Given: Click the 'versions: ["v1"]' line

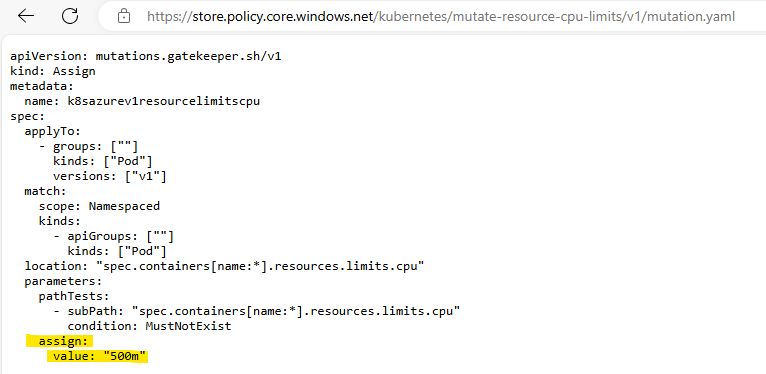Looking at the screenshot, I should pyautogui.click(x=110, y=176).
